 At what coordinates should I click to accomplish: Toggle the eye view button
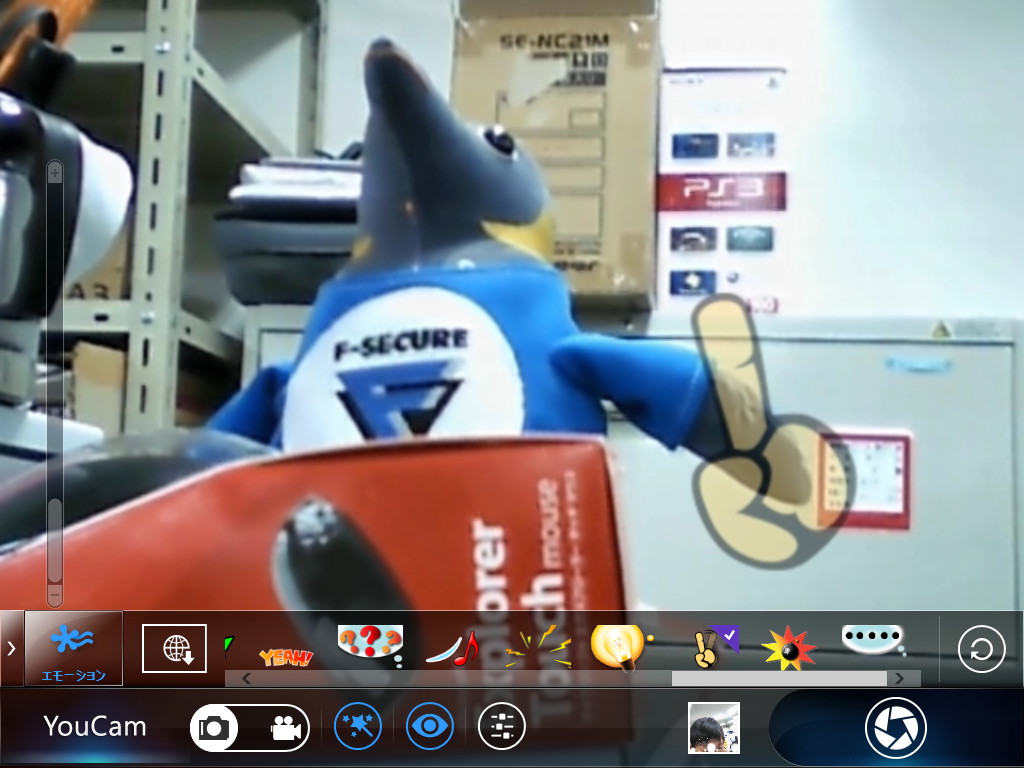[x=429, y=726]
